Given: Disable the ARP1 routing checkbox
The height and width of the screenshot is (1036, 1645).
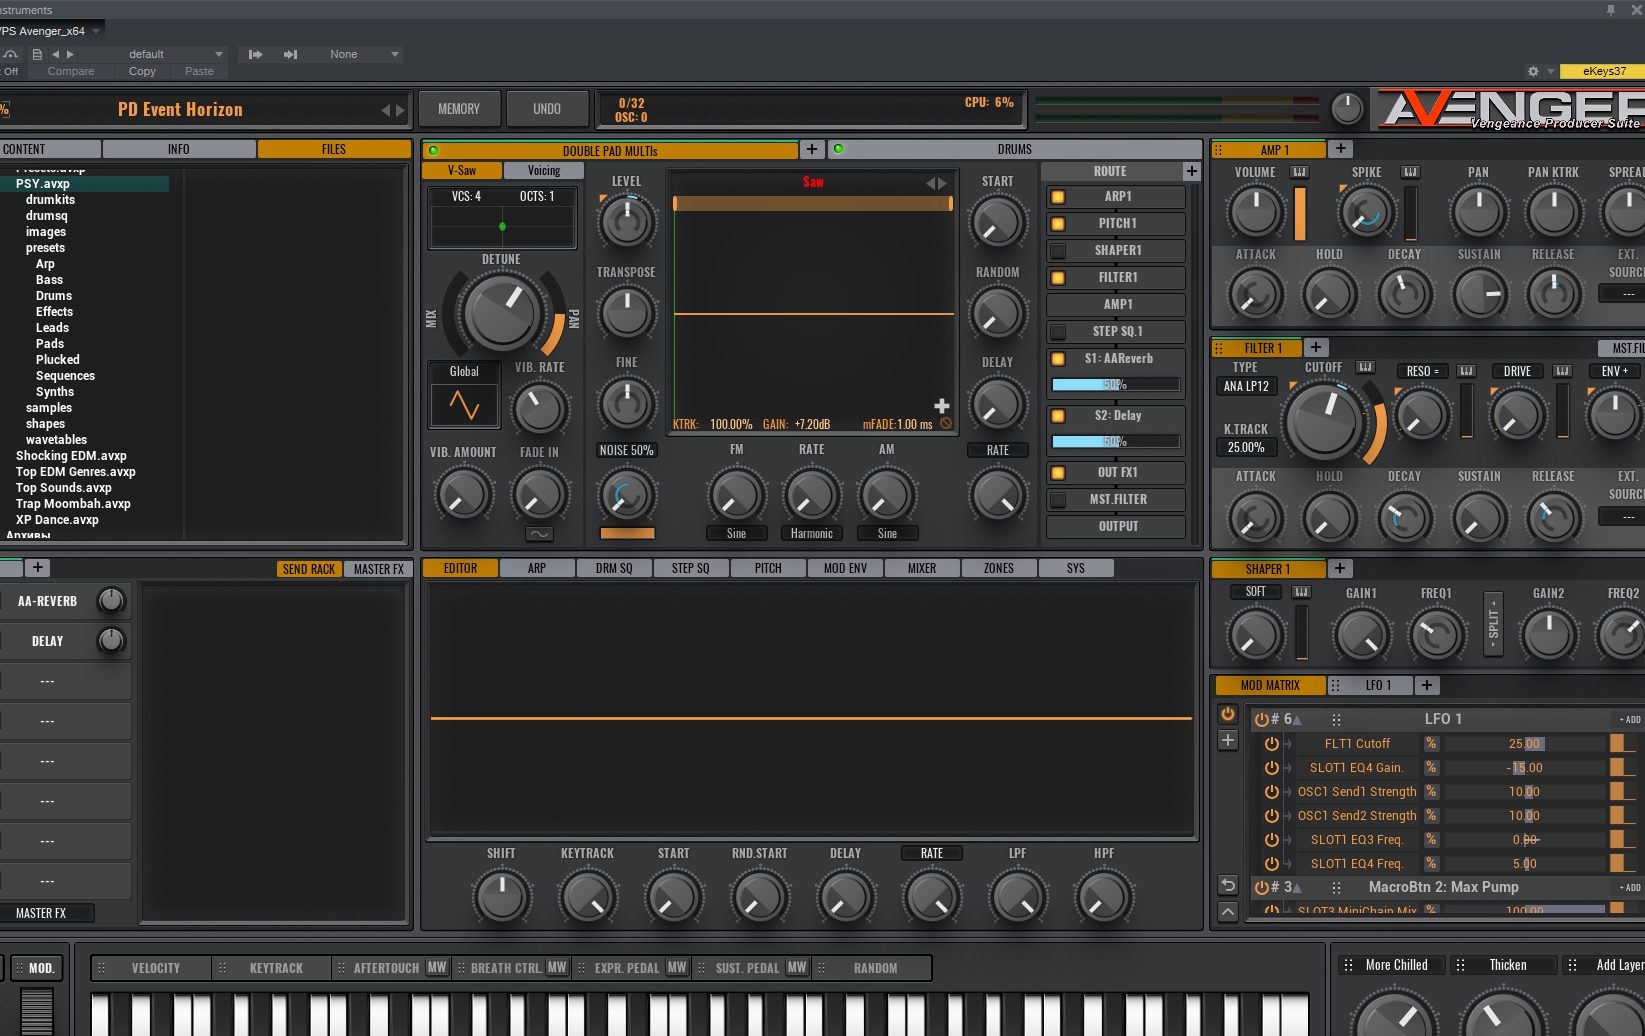Looking at the screenshot, I should [1058, 197].
